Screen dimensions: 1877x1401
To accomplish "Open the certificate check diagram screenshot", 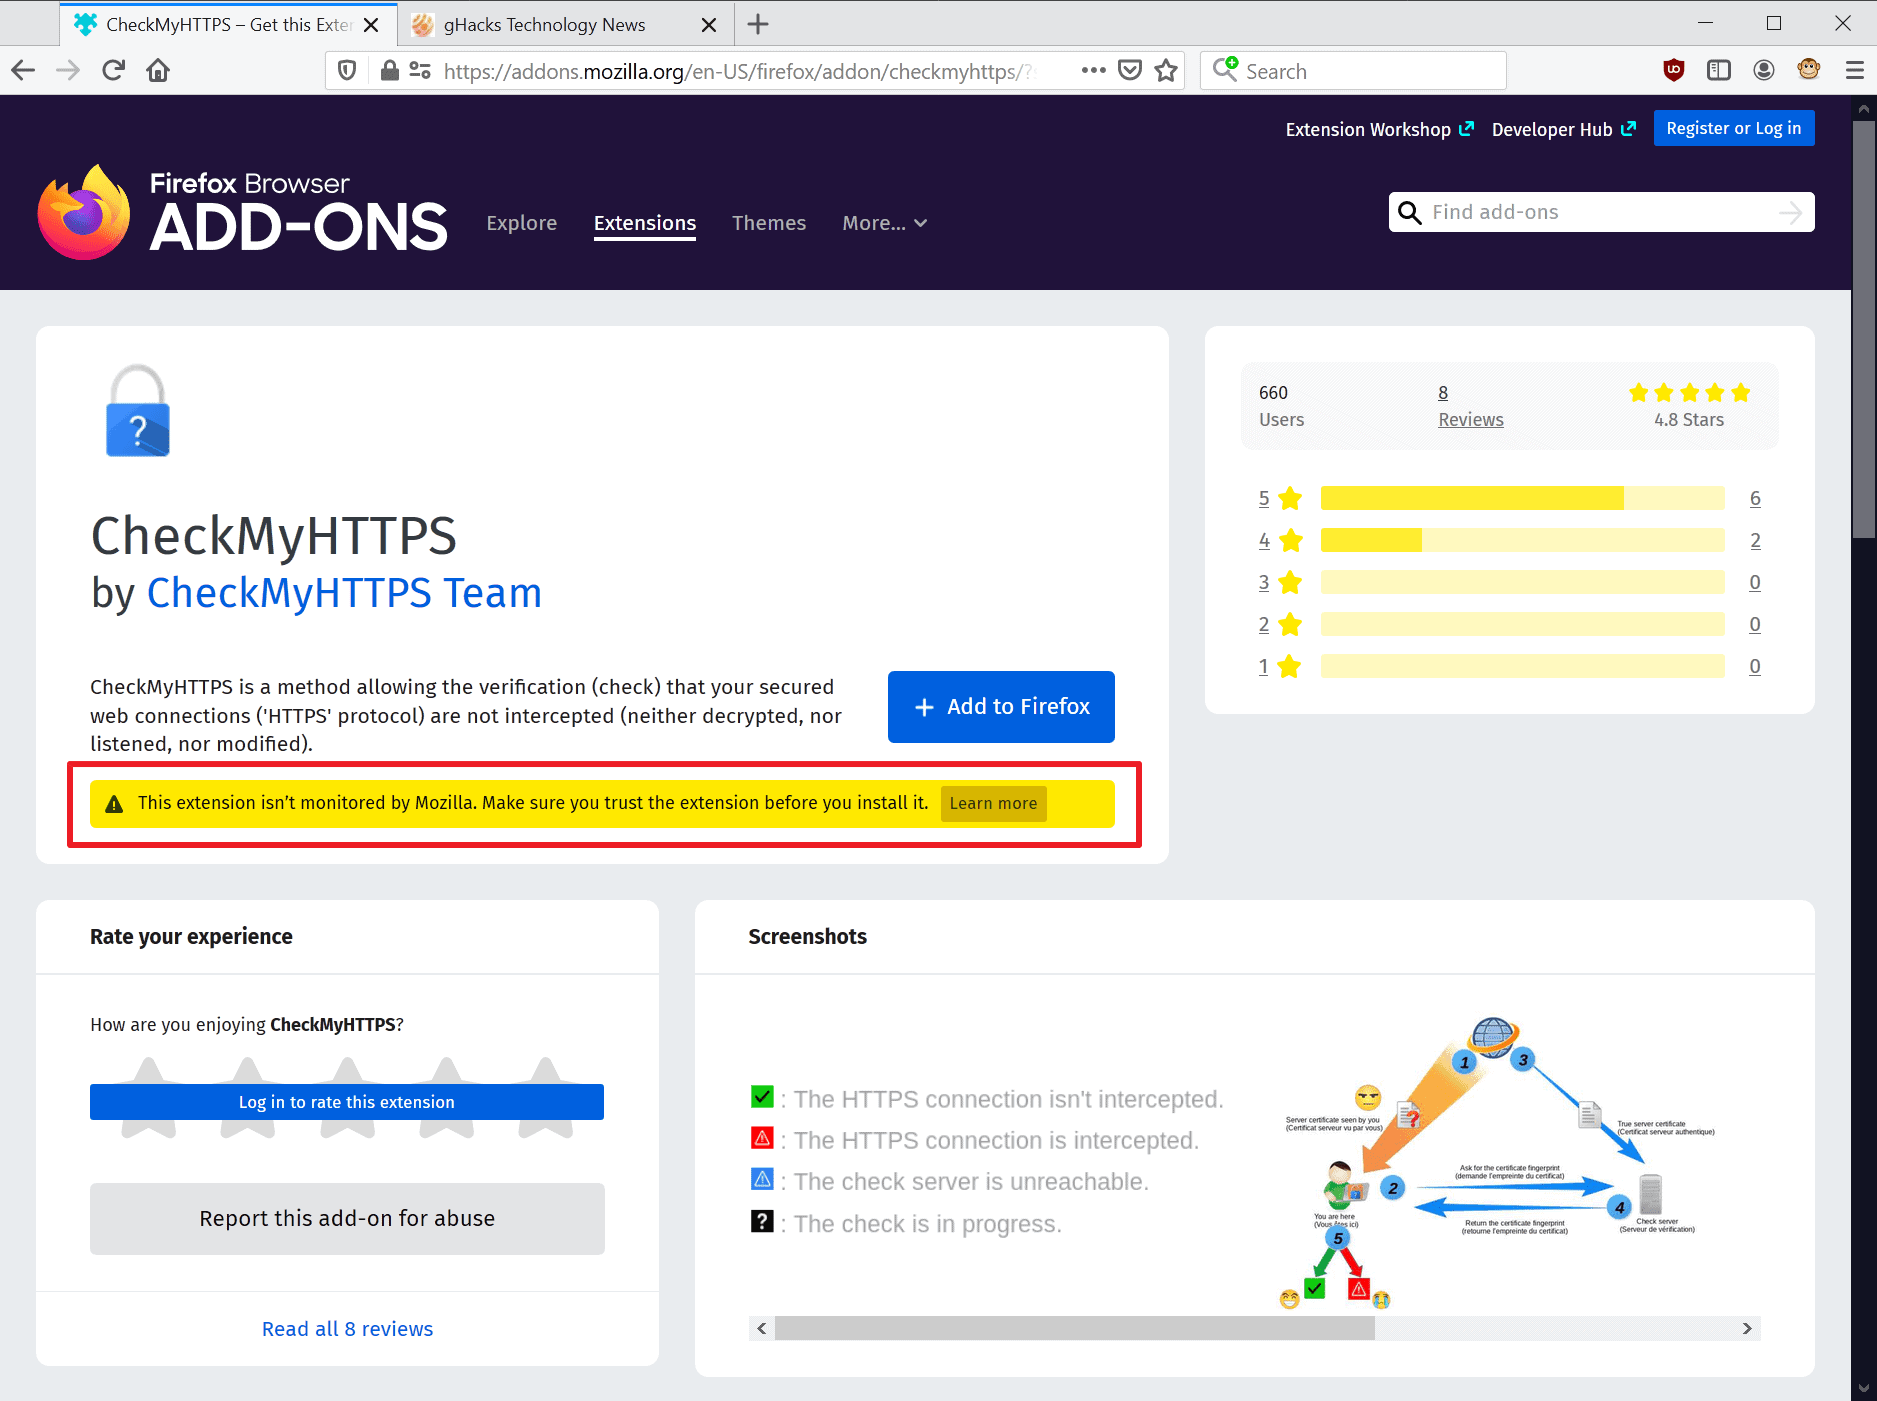I will click(1500, 1164).
